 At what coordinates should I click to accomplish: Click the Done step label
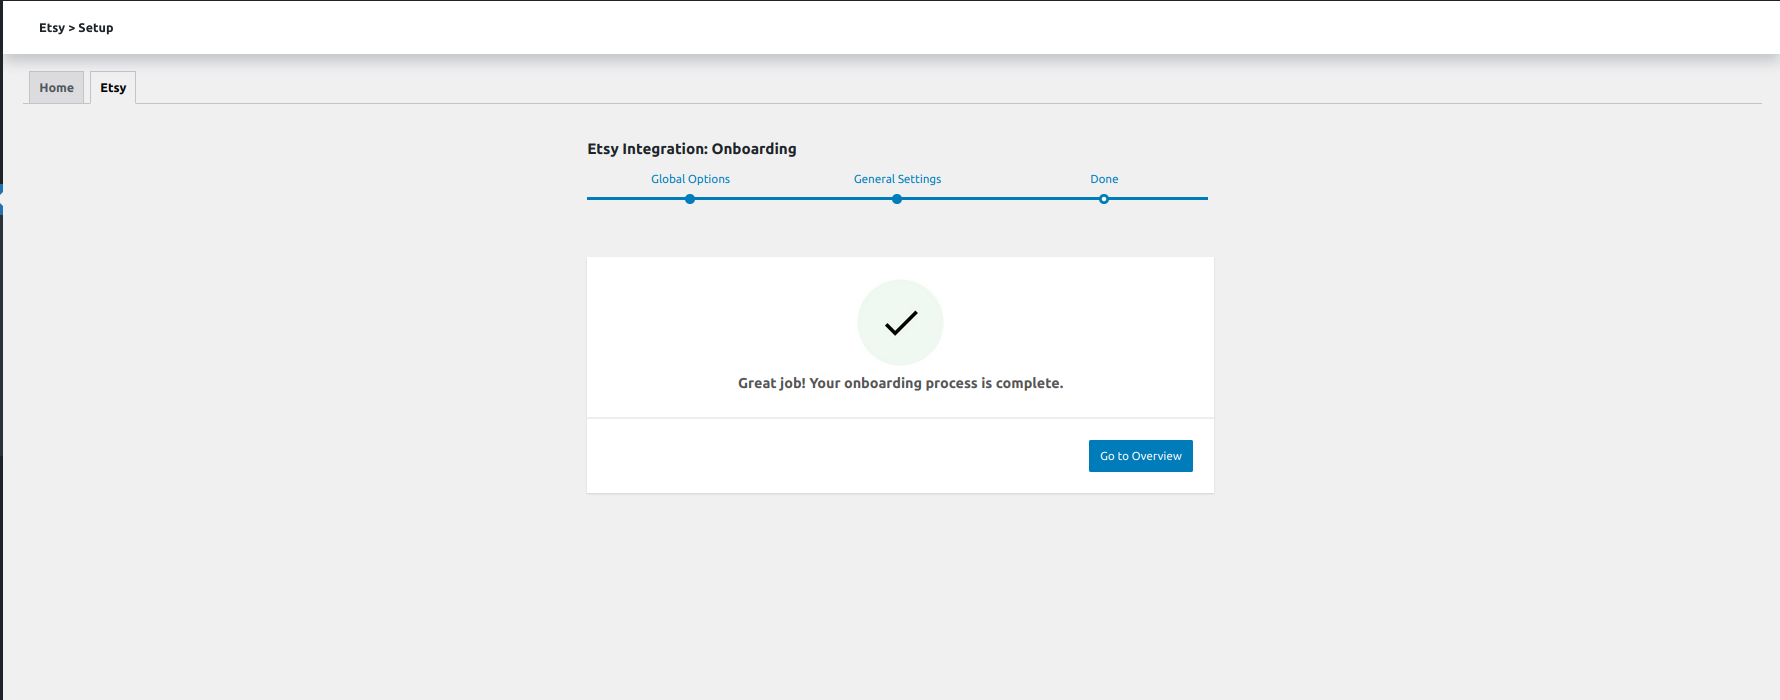pos(1104,179)
